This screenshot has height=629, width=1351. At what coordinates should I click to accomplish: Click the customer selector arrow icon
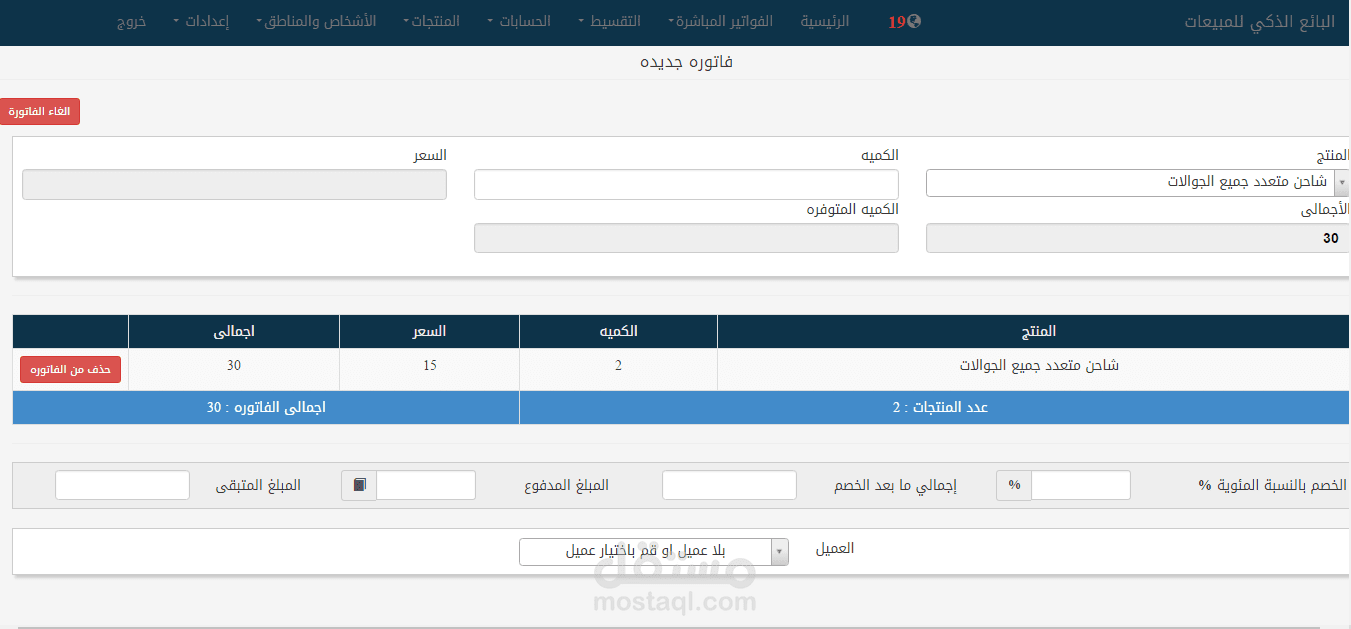pyautogui.click(x=779, y=551)
